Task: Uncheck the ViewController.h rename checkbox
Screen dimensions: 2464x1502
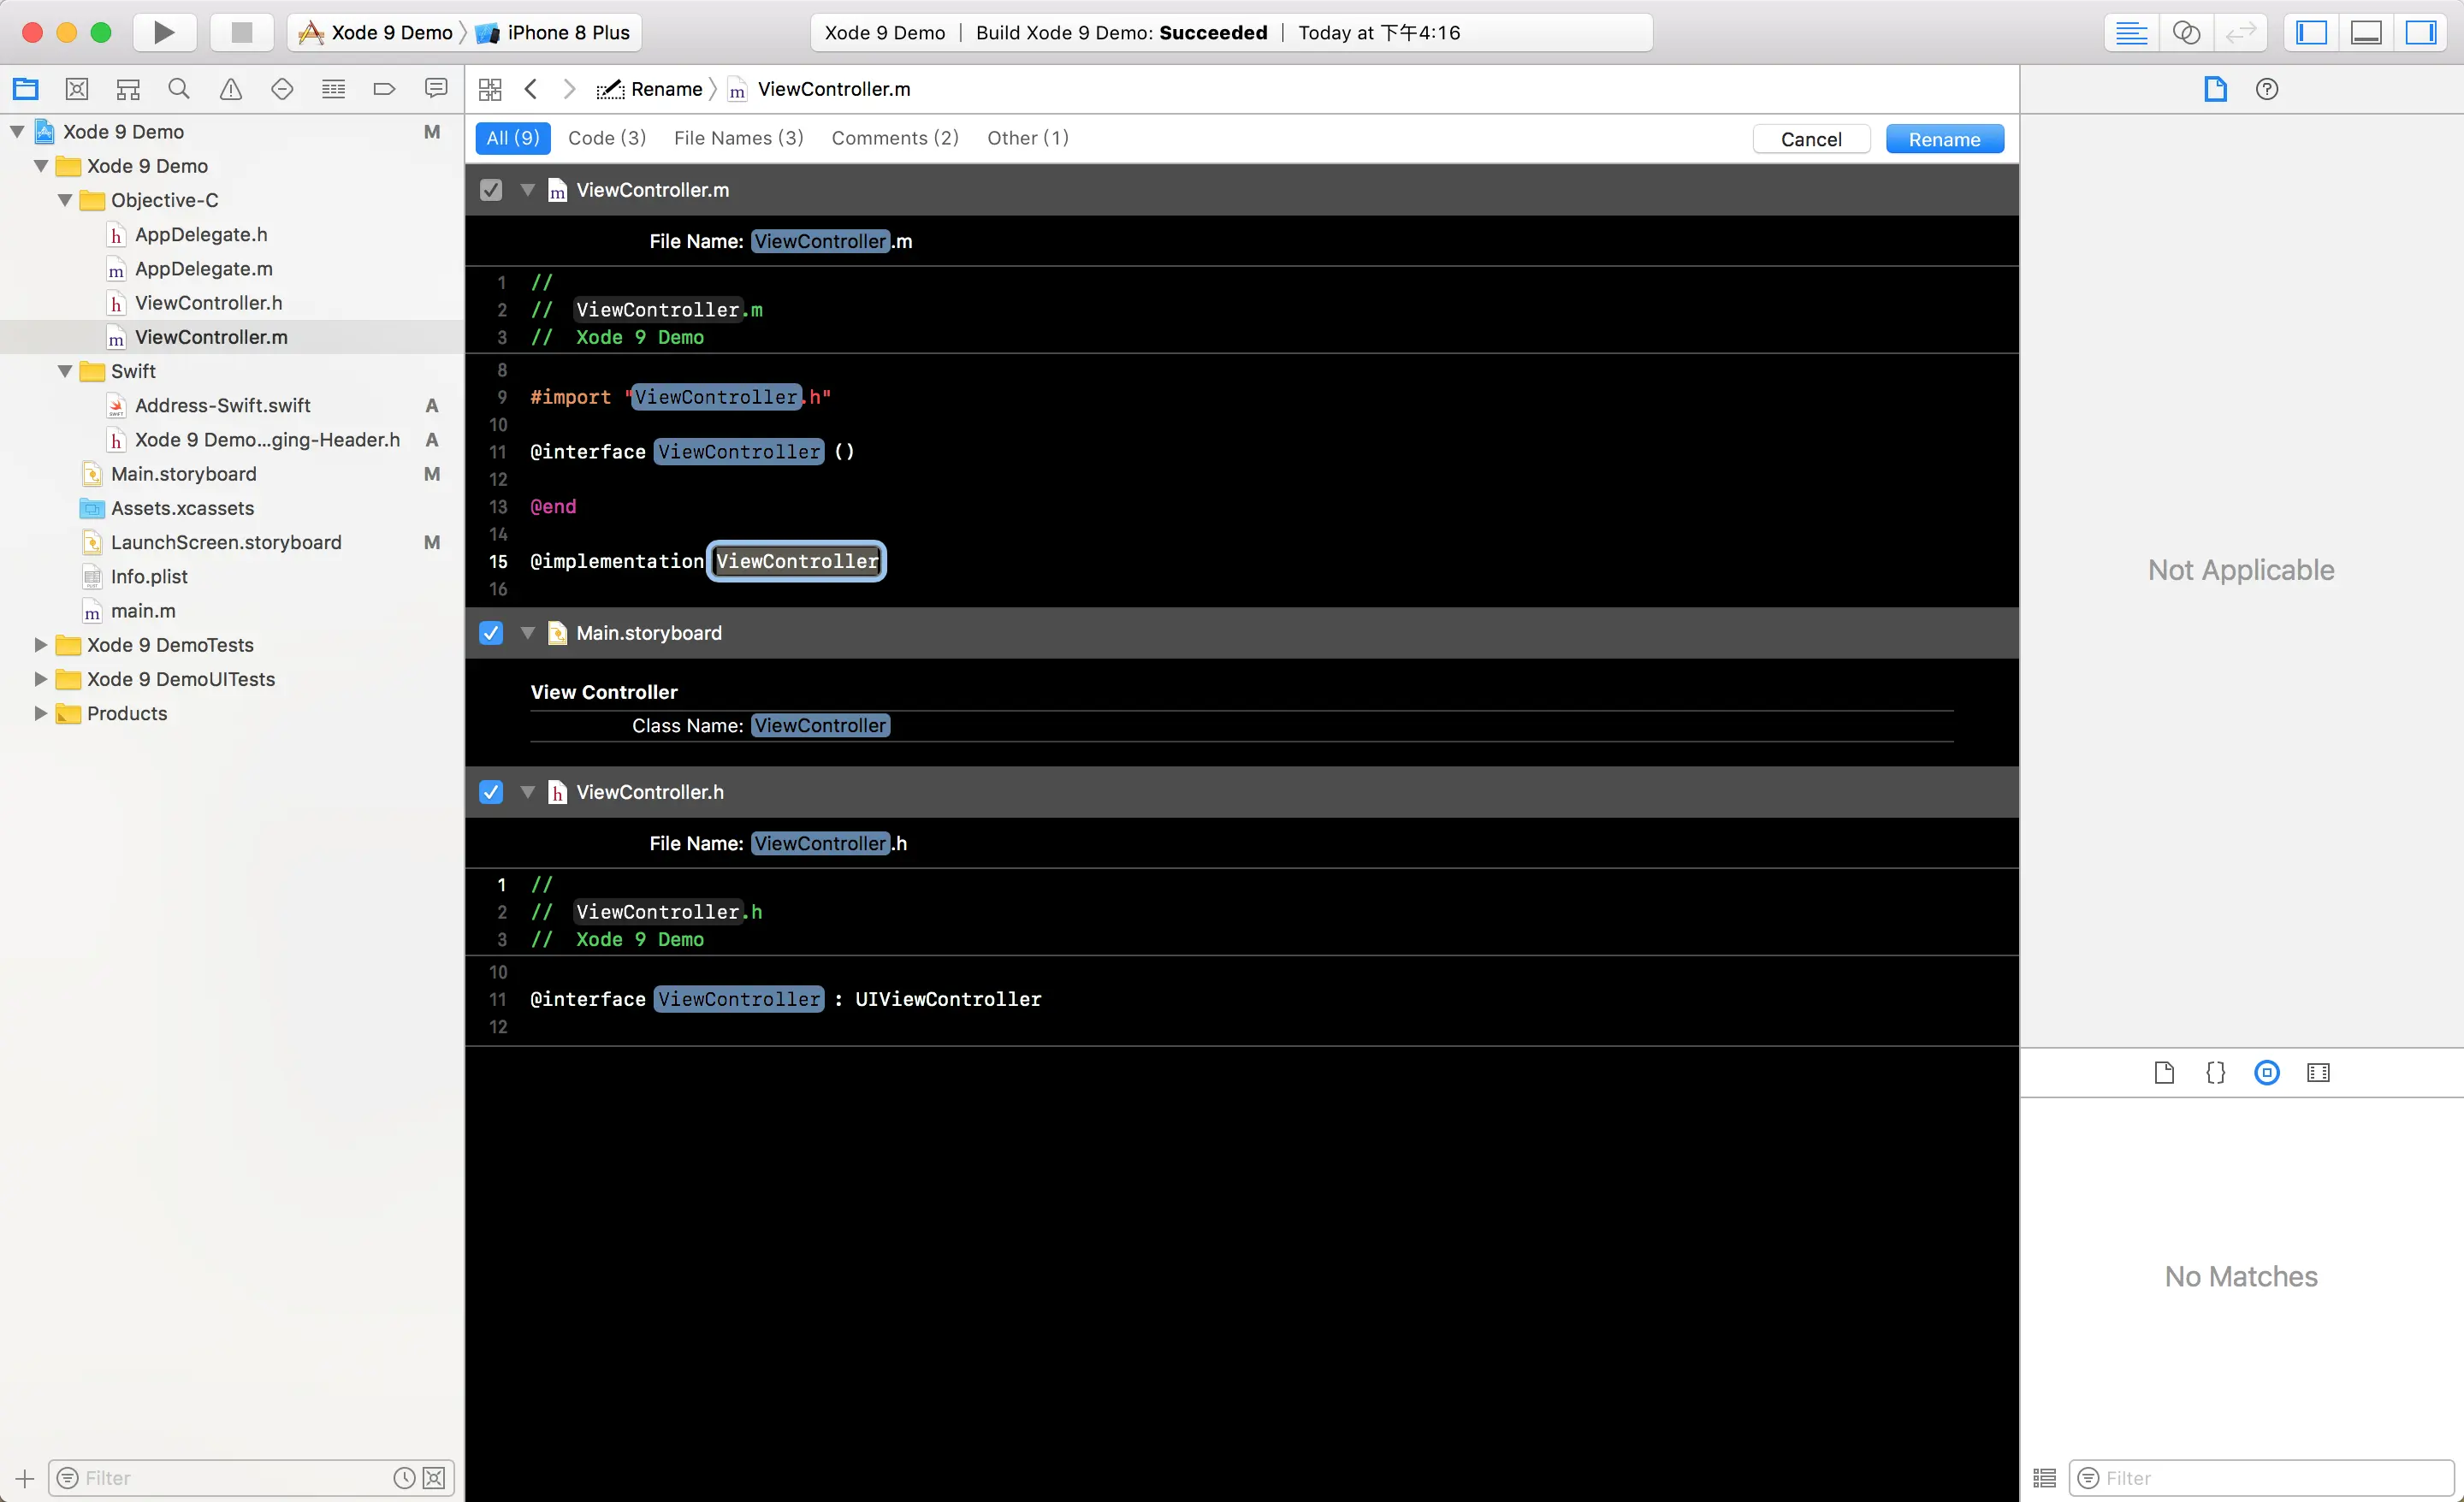Action: coord(491,792)
